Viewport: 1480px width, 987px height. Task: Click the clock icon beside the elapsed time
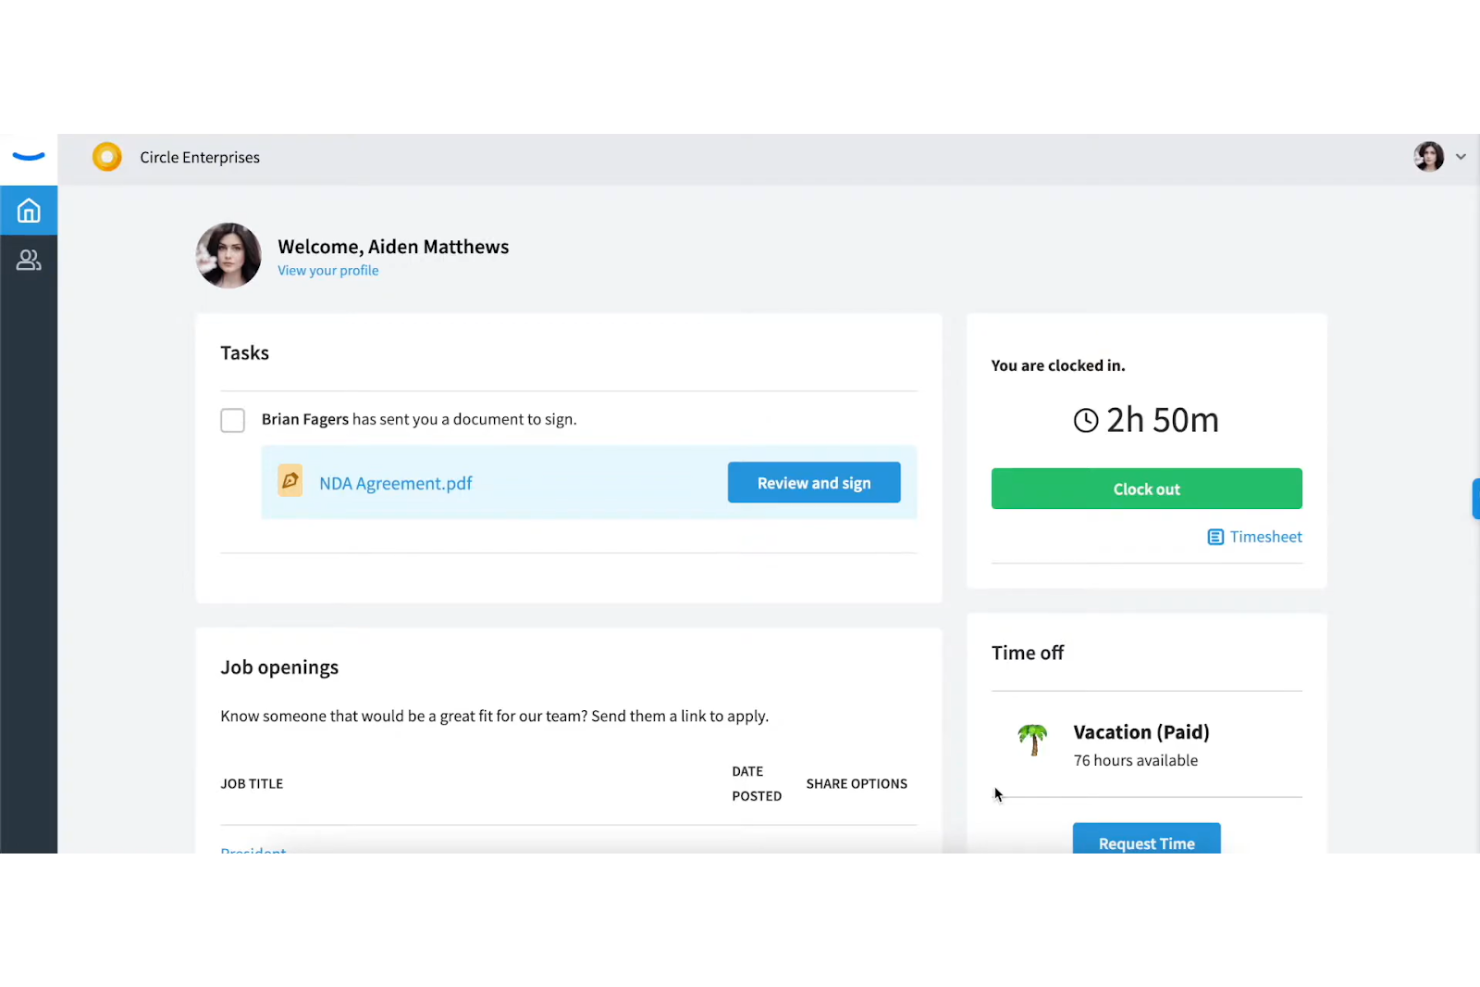pos(1085,420)
